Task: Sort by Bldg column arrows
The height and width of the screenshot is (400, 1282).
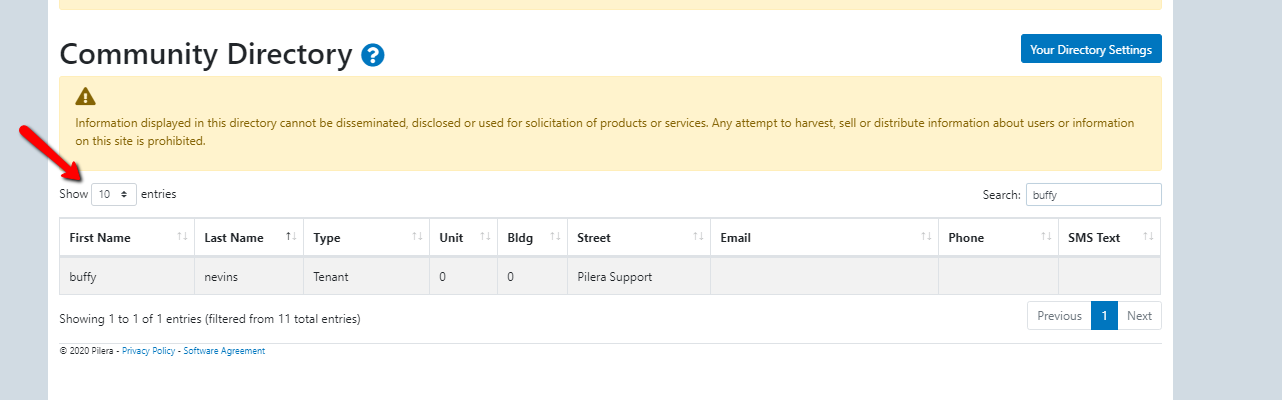Action: coord(554,237)
